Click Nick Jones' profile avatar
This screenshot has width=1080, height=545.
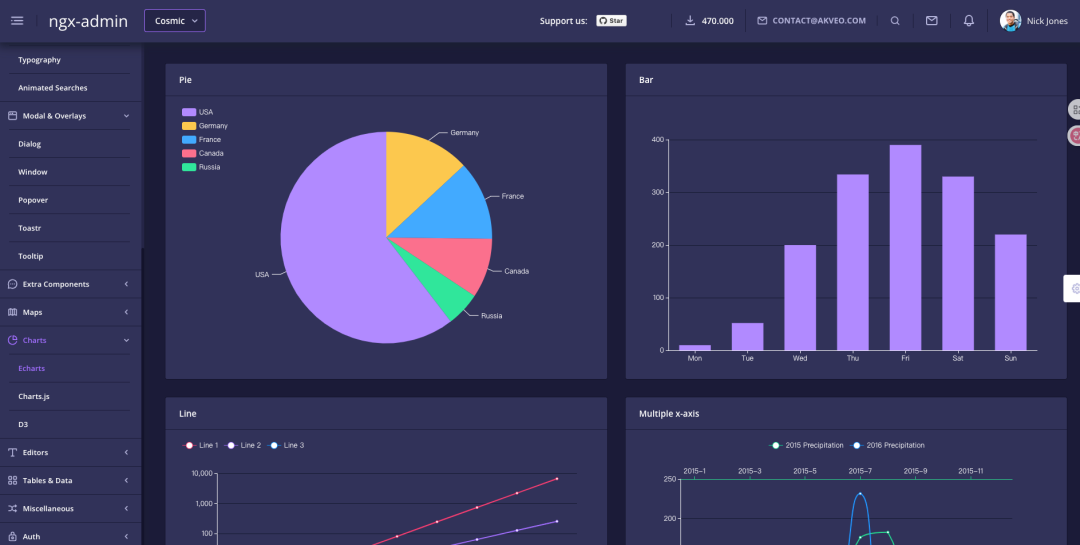pos(1010,21)
